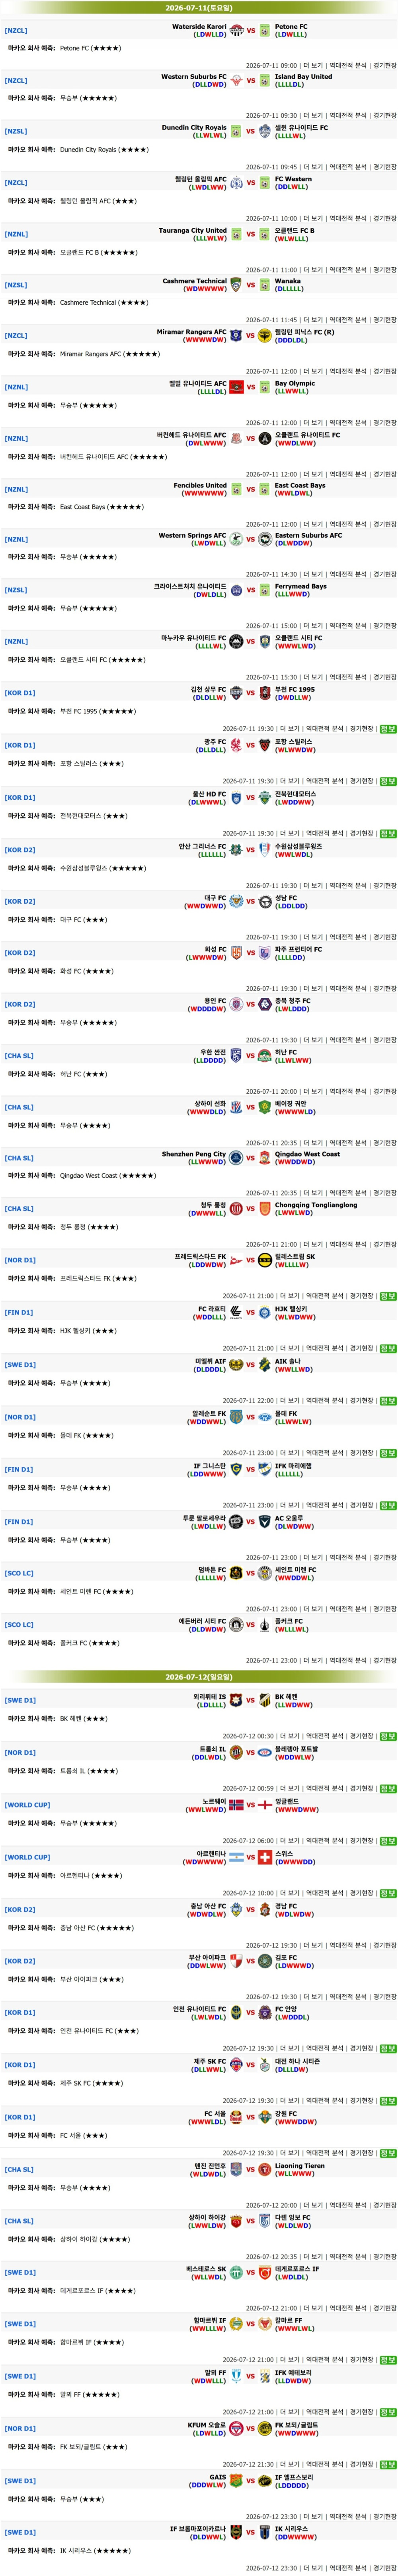Screen dimensions: 398x2576
Task: Click Waterside Karori team logo
Action: point(237,30)
